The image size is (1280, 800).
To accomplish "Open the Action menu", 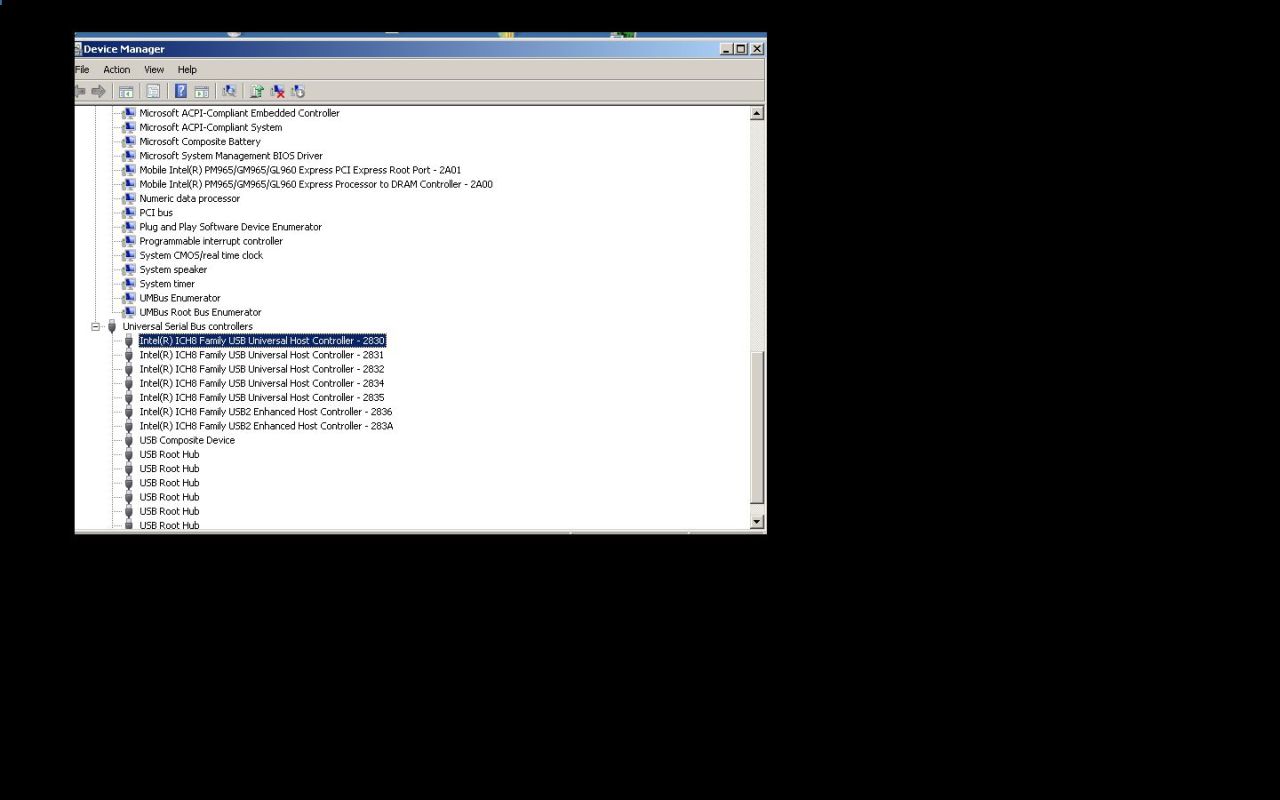I will click(117, 70).
